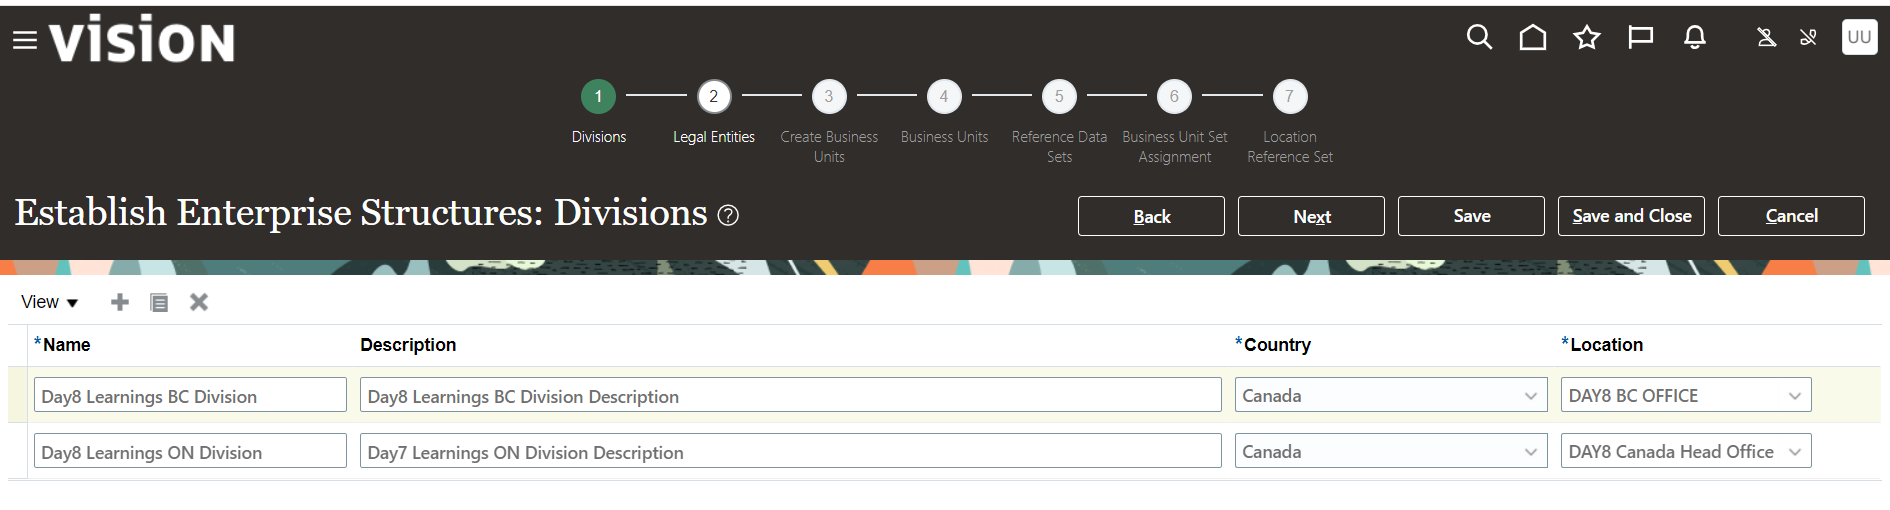Click the search magnifier icon
1890x510 pixels.
pyautogui.click(x=1479, y=38)
